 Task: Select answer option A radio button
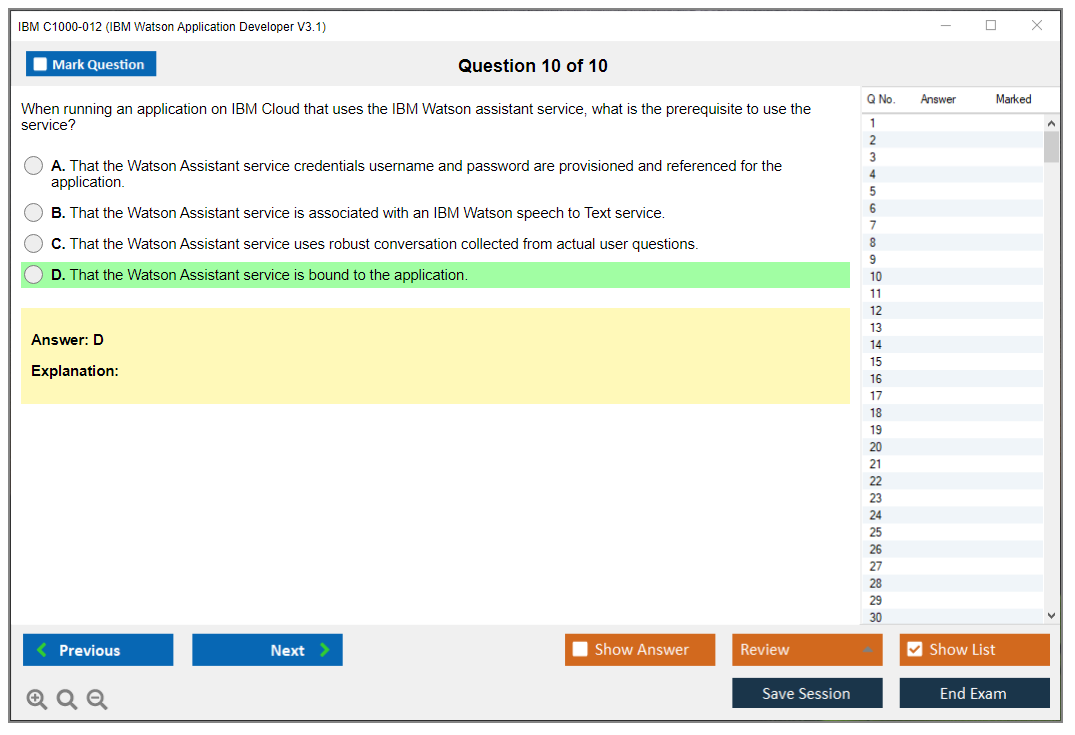coord(34,166)
